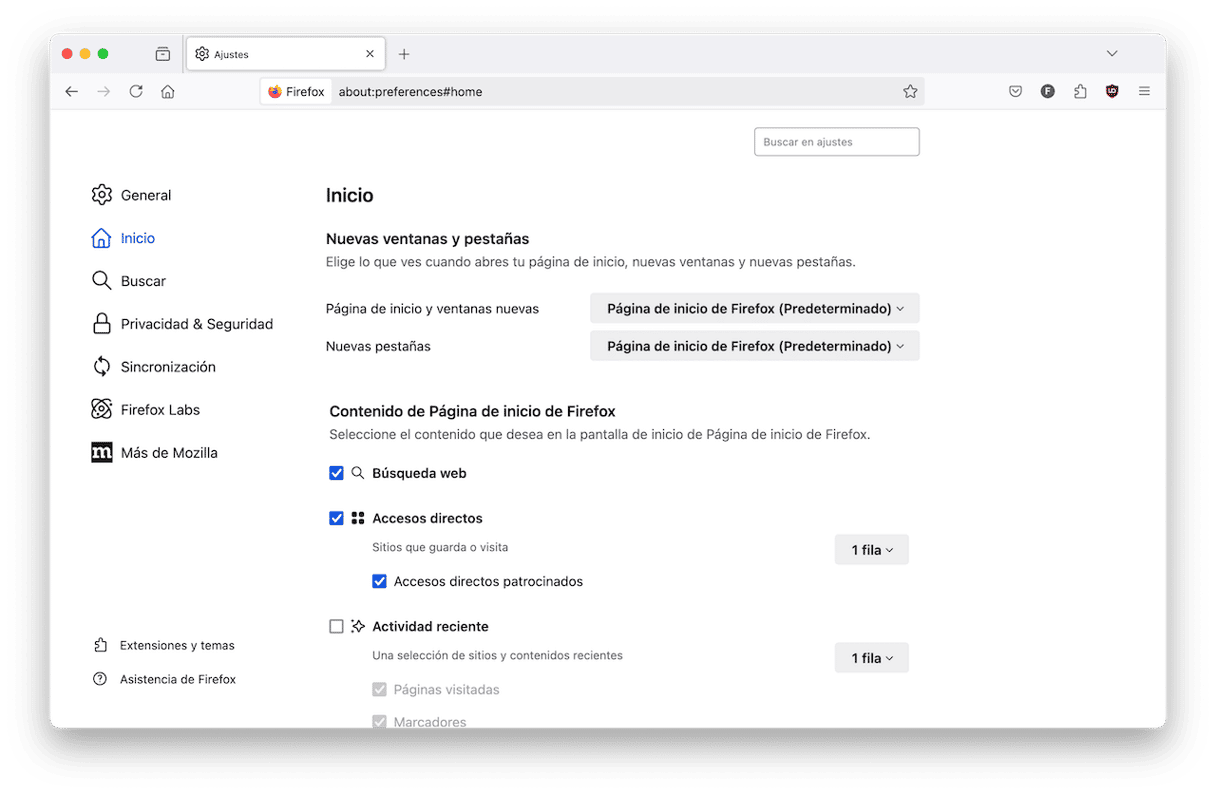Viewport: 1216px width, 794px height.
Task: Open Página de inicio y ventanas nuevas dropdown
Action: pyautogui.click(x=755, y=308)
